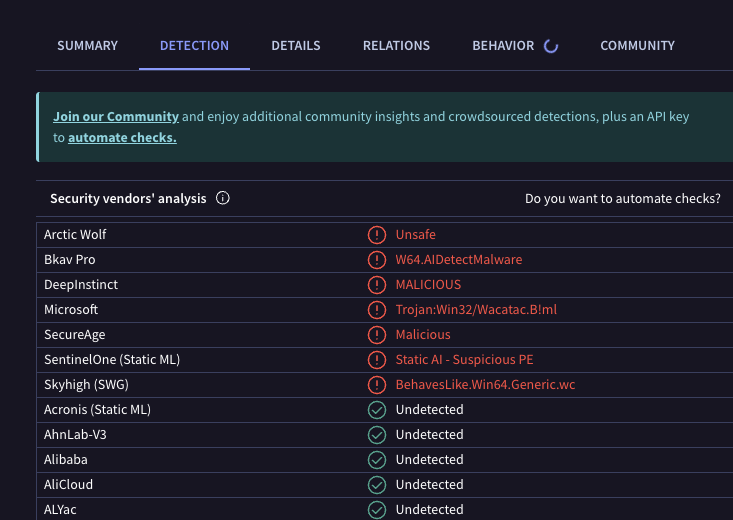Screen dimensions: 733x520
Task: Click the Undetected result for Alibaba
Action: click(x=430, y=459)
